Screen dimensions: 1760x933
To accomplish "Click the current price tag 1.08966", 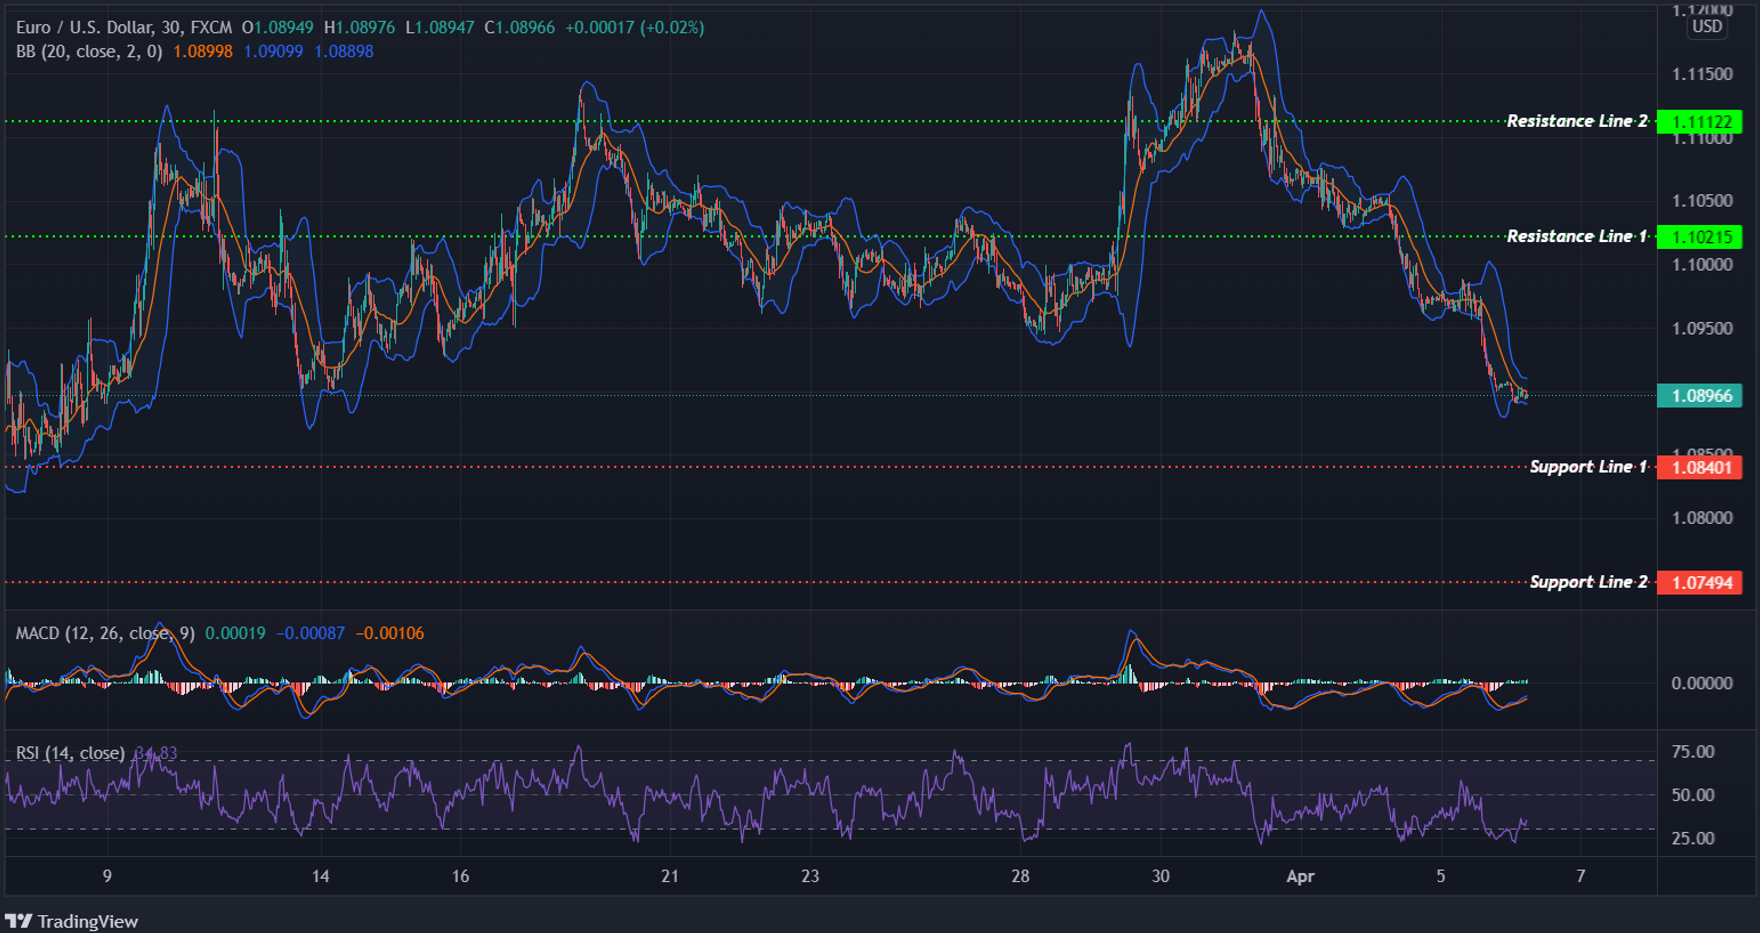I will (x=1702, y=396).
